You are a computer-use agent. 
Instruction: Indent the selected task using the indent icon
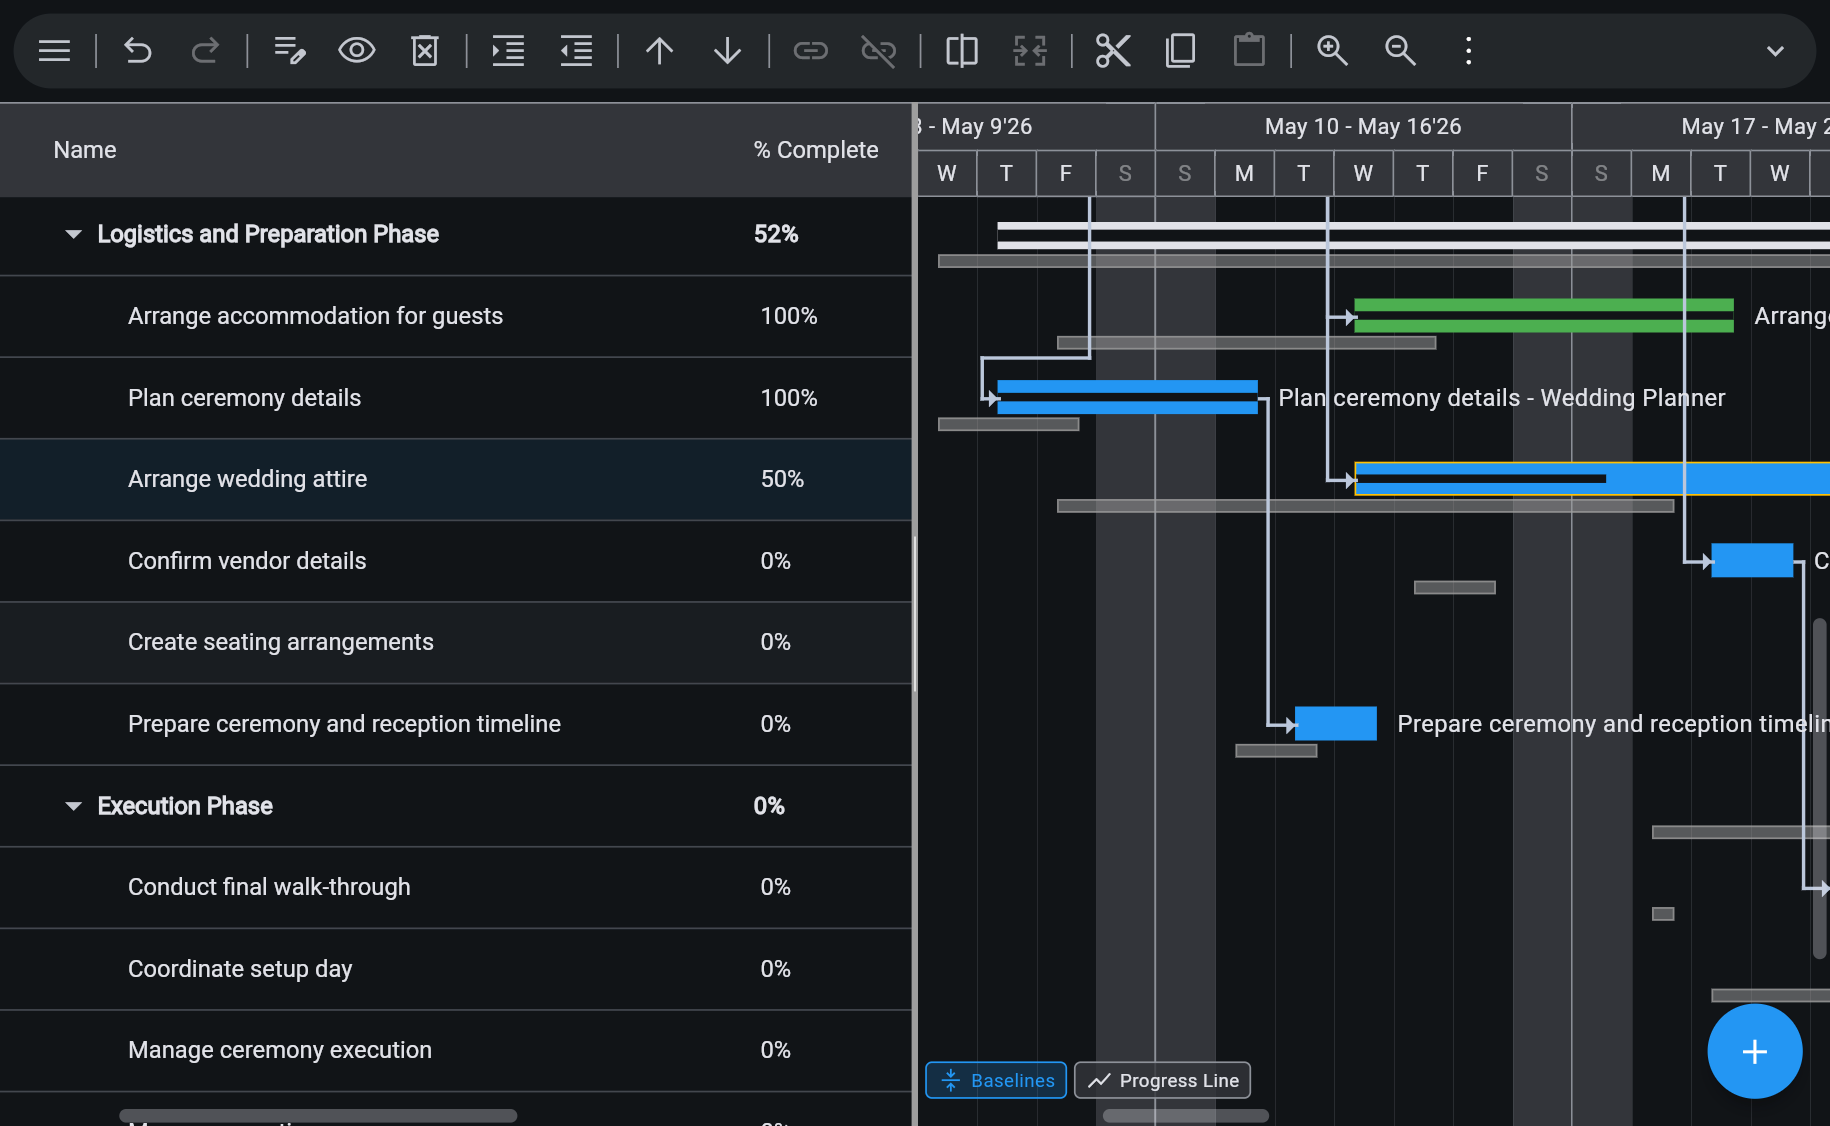coord(507,51)
